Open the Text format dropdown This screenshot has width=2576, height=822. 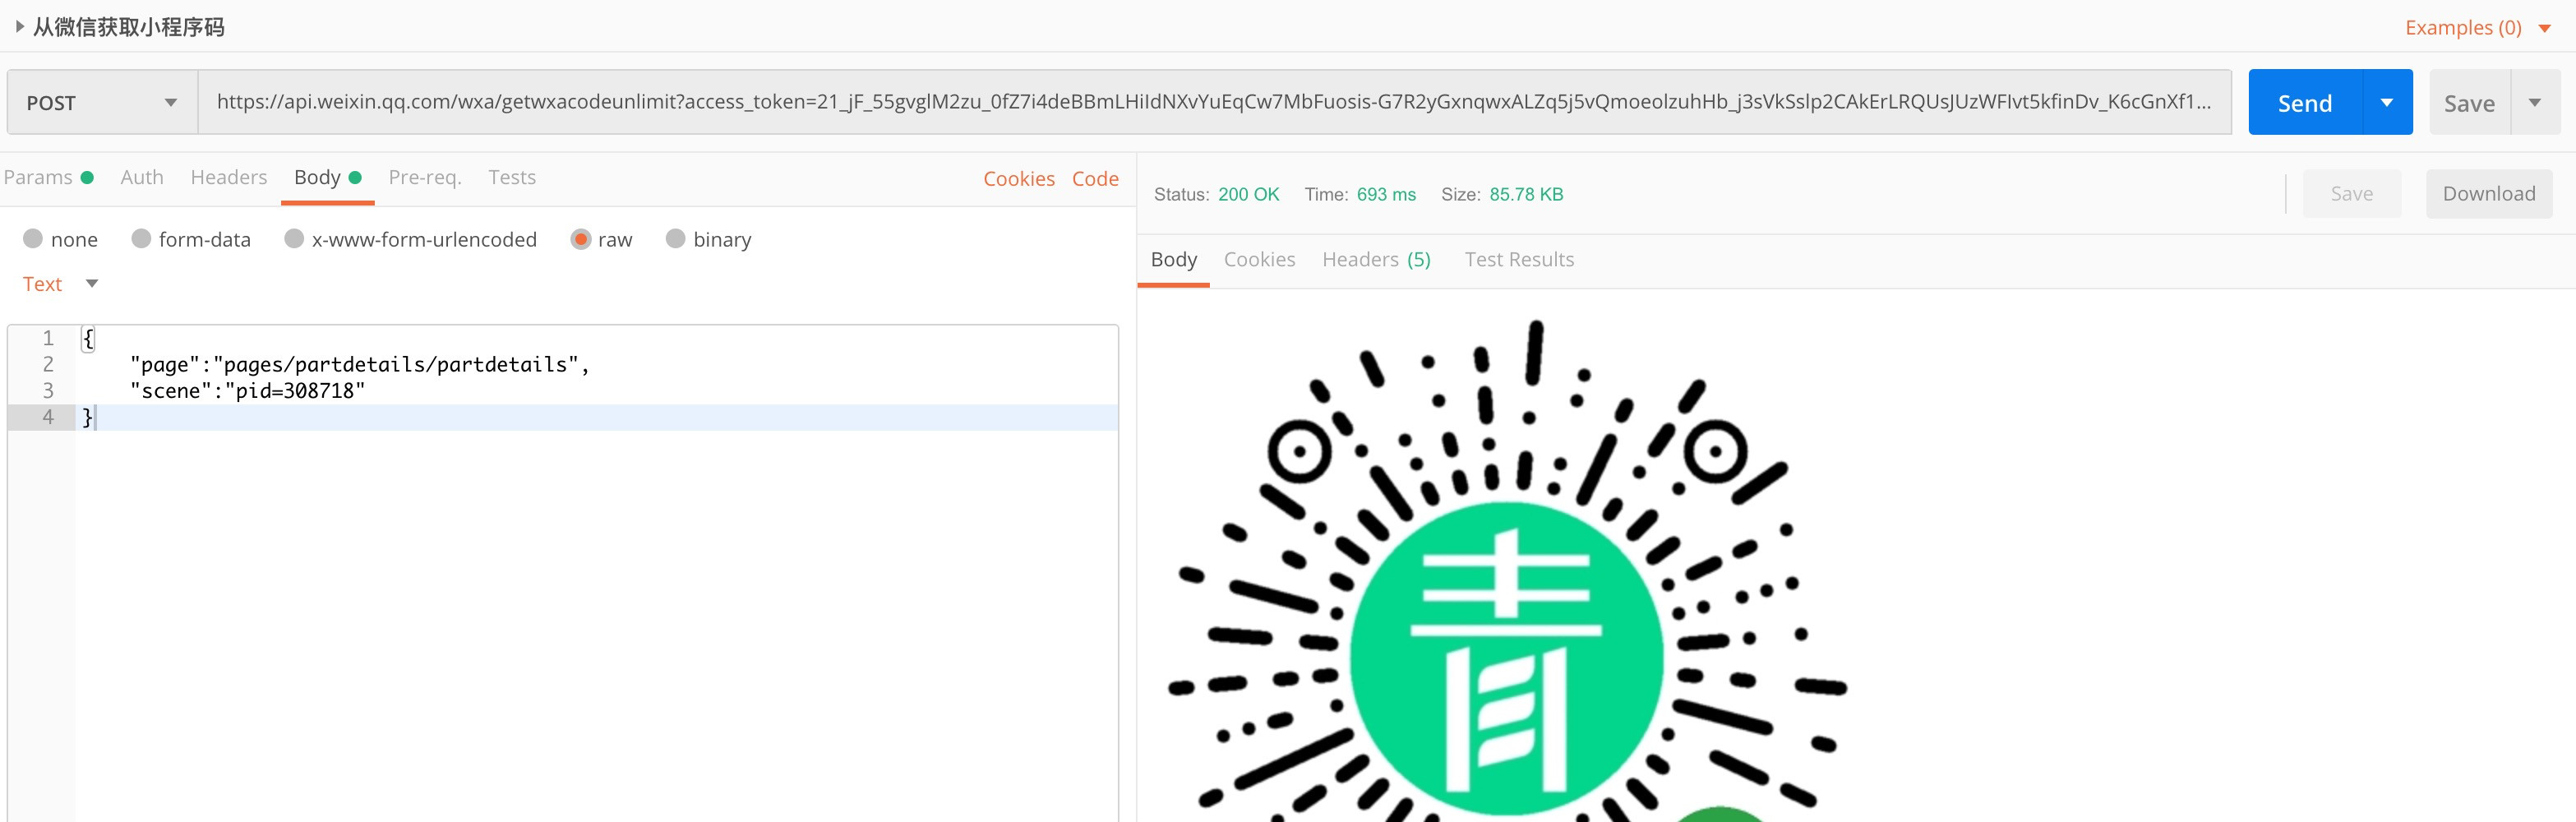pos(60,284)
